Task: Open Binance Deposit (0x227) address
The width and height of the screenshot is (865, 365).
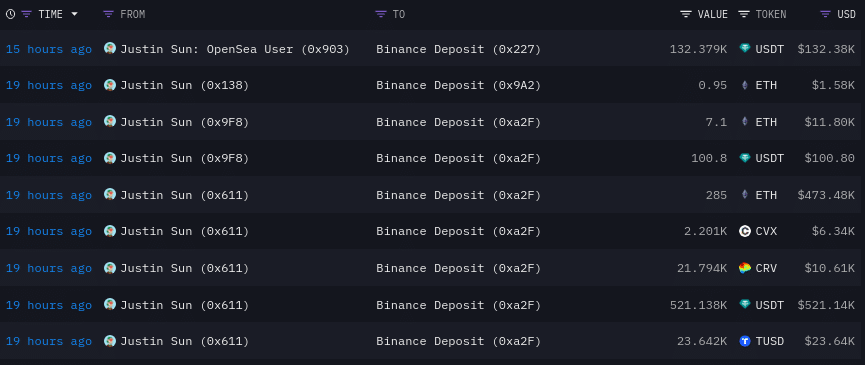Action: (458, 49)
